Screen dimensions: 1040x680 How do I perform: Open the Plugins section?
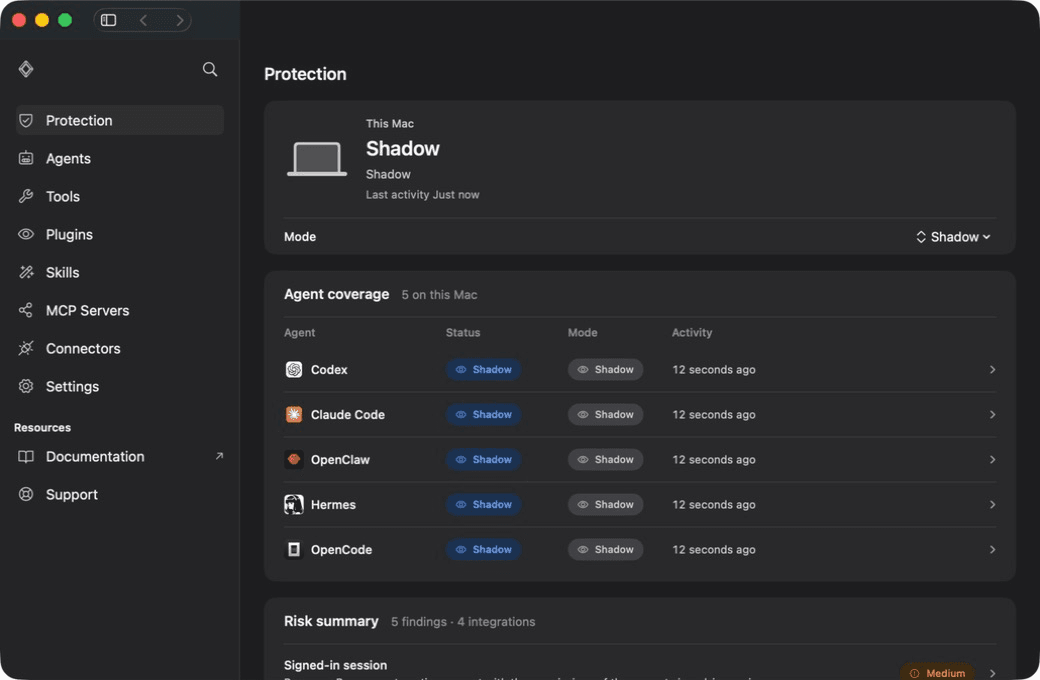click(120, 234)
